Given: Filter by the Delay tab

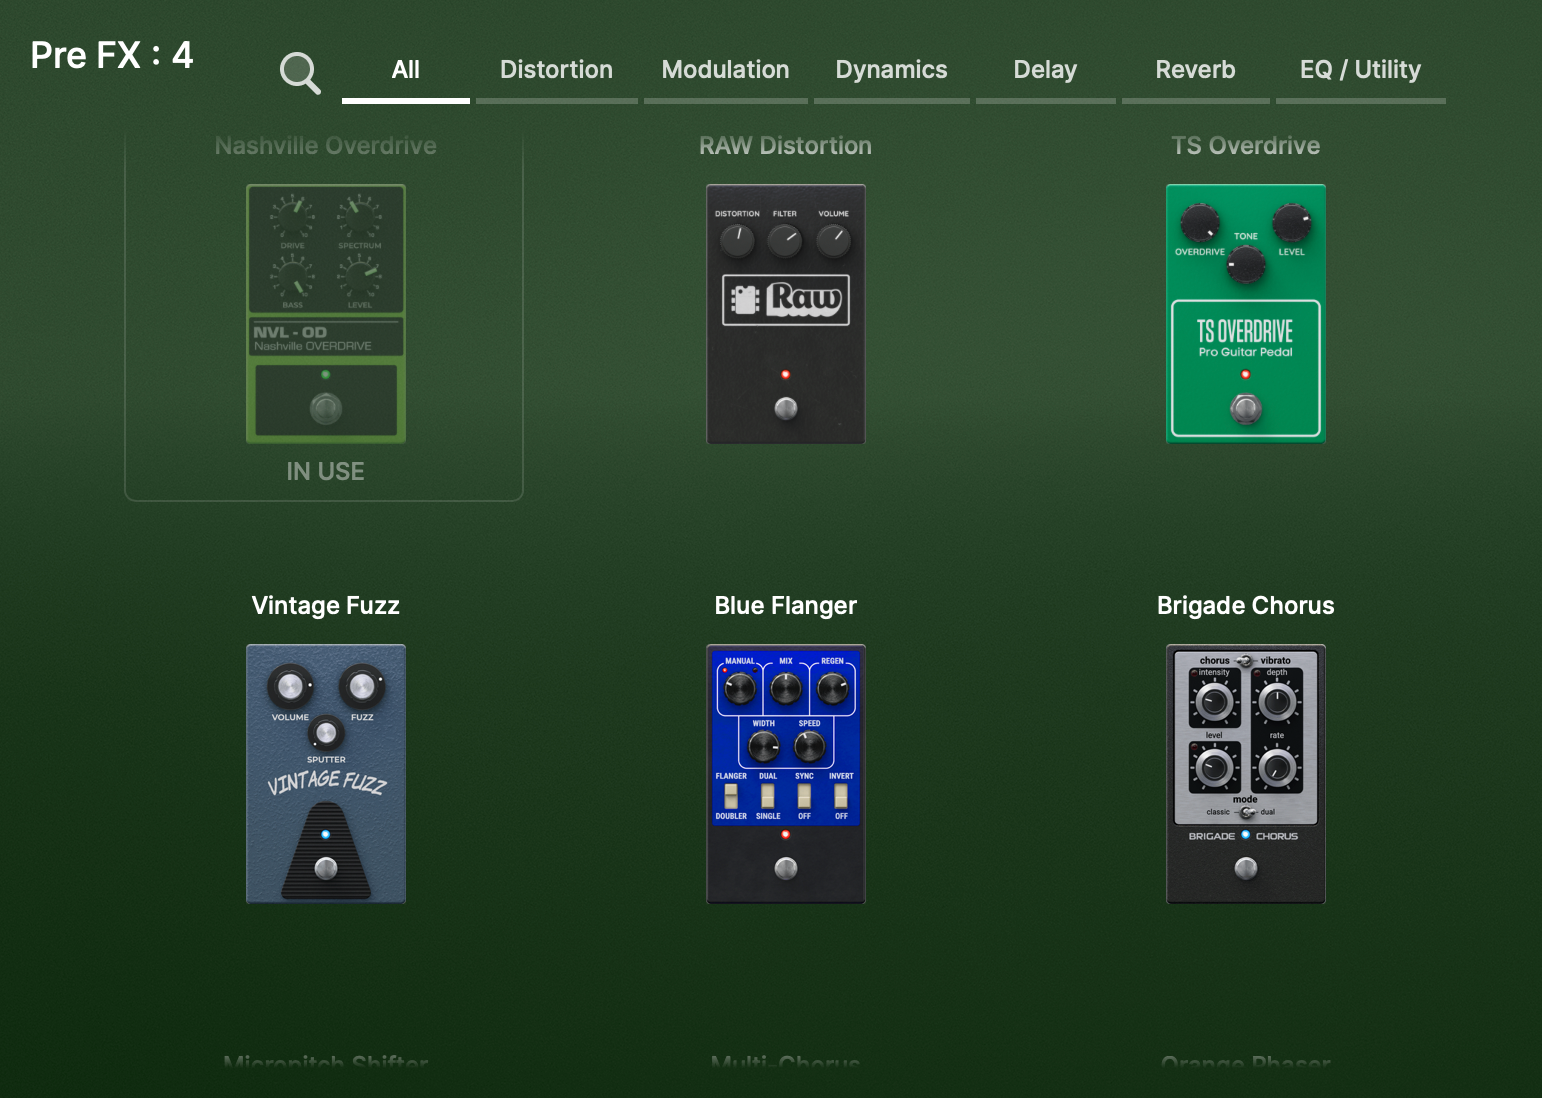Looking at the screenshot, I should [1045, 70].
